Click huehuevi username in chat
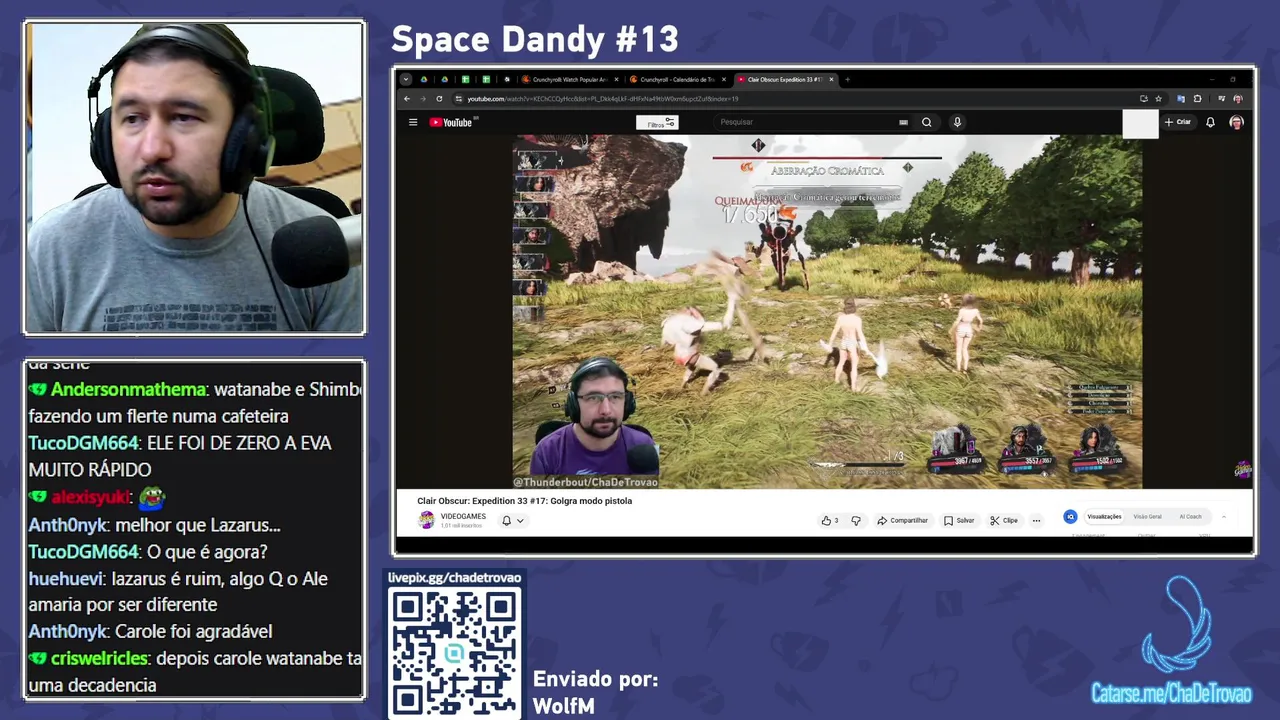 point(65,579)
